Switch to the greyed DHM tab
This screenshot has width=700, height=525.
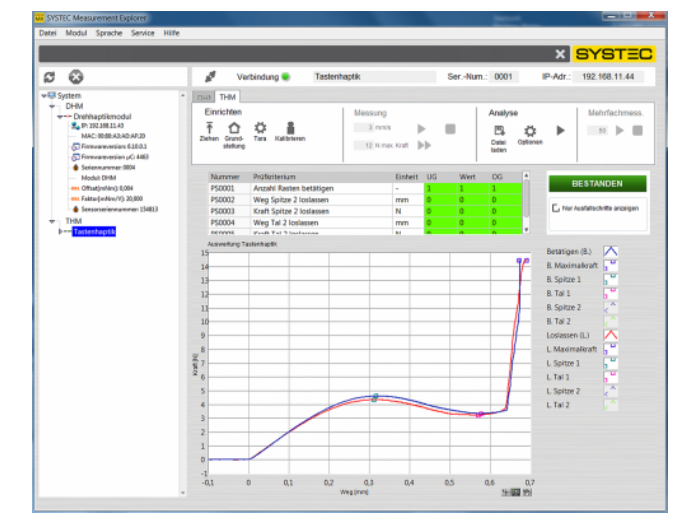tap(204, 97)
